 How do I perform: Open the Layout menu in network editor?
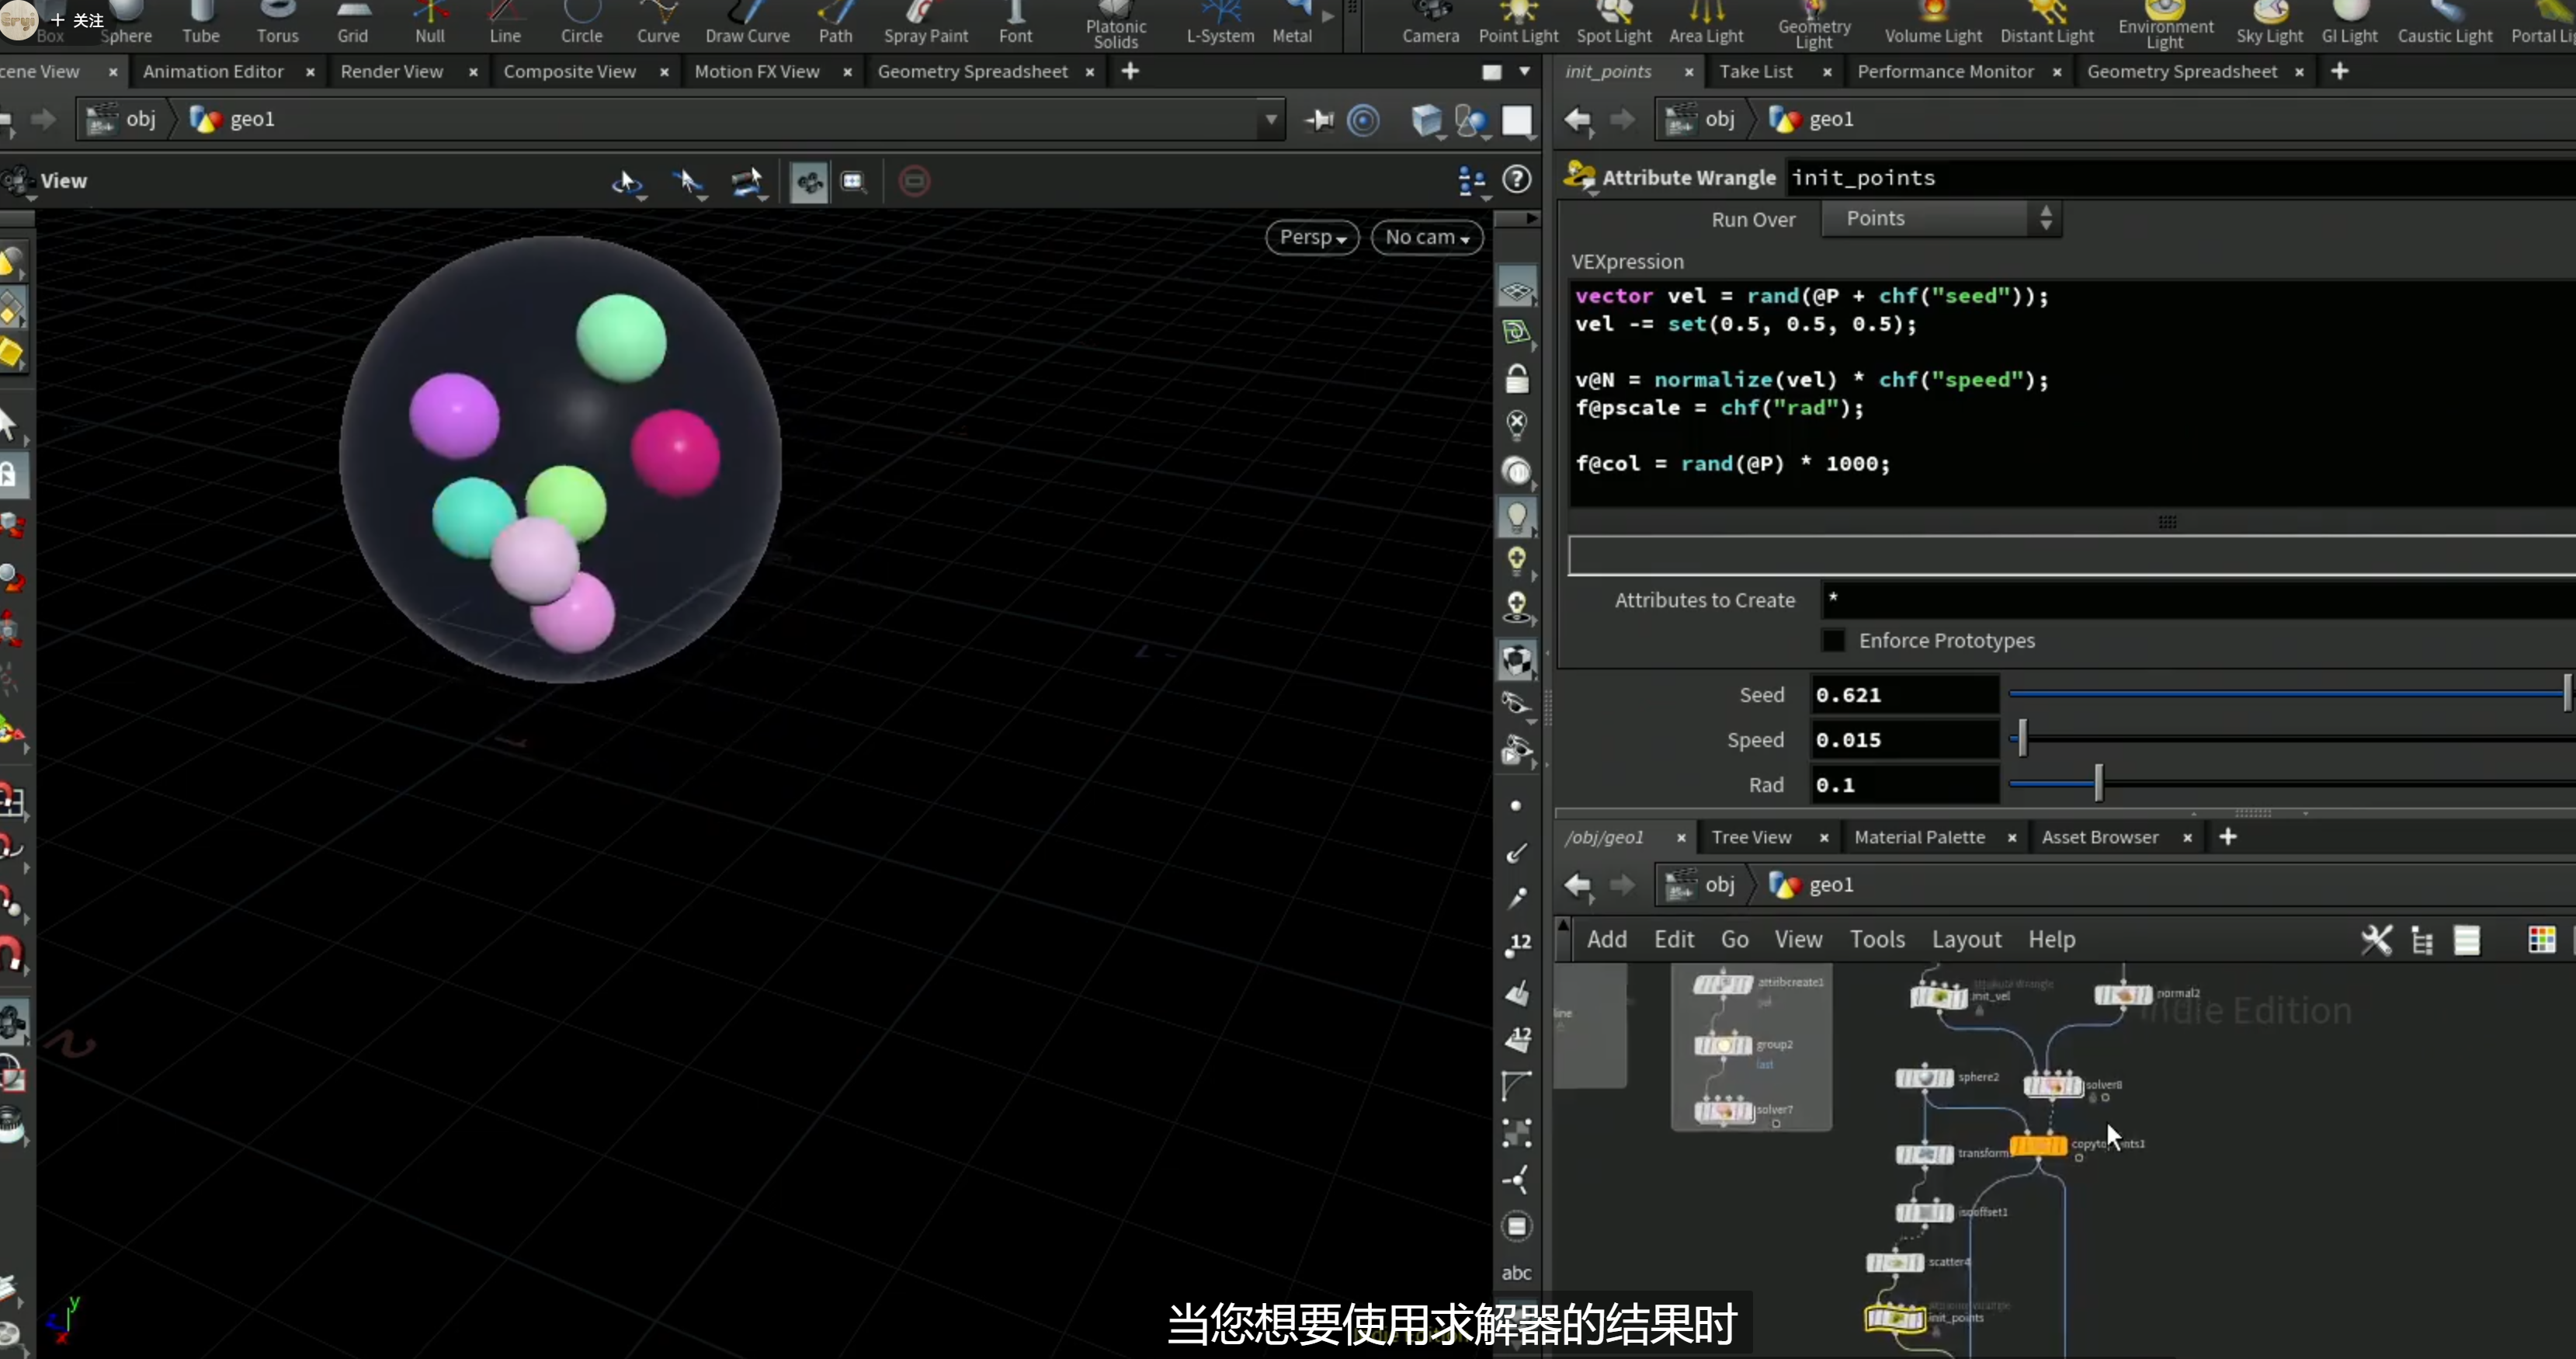[x=1966, y=940]
